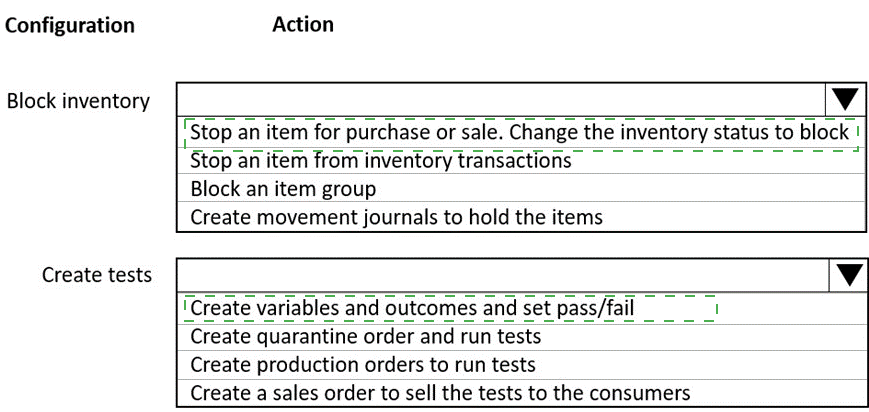Open the Create tests dropdown arrow
Image resolution: width=869 pixels, height=412 pixels.
pyautogui.click(x=848, y=275)
